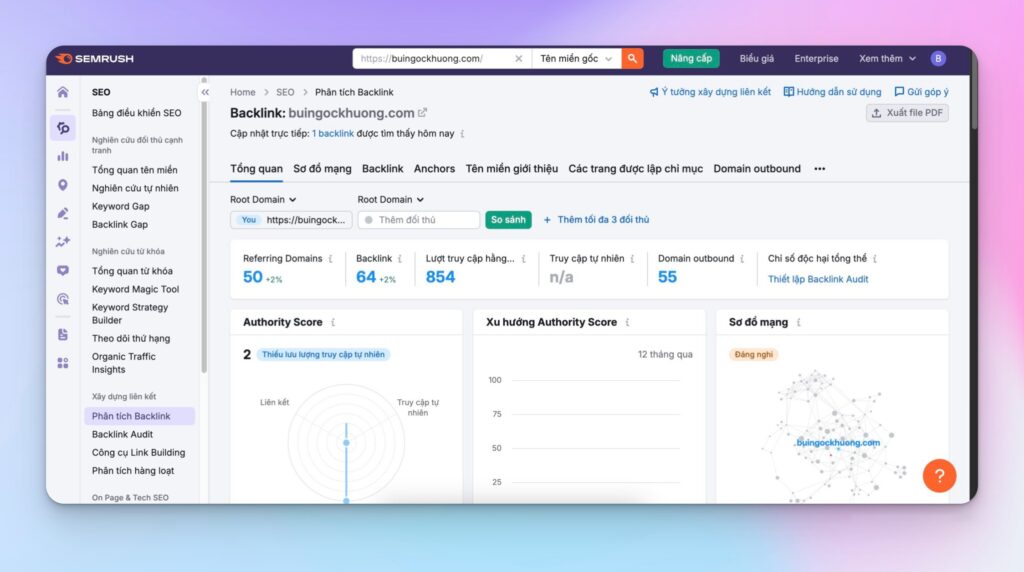This screenshot has height=572, width=1024.
Task: Open the sparkle trends AI icon
Action: 63,242
